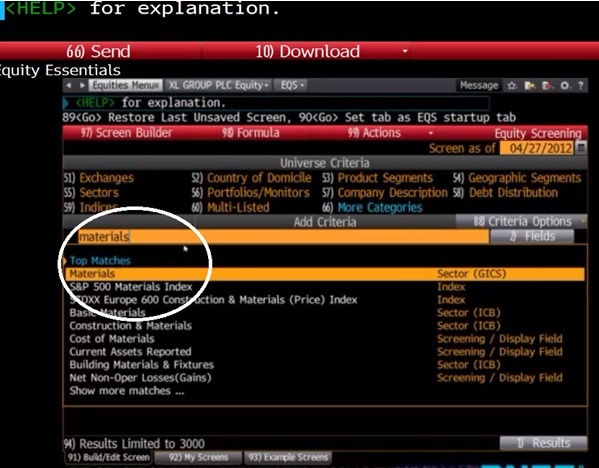Click the back navigation arrow in toolbar
The image size is (599, 468).
(69, 85)
